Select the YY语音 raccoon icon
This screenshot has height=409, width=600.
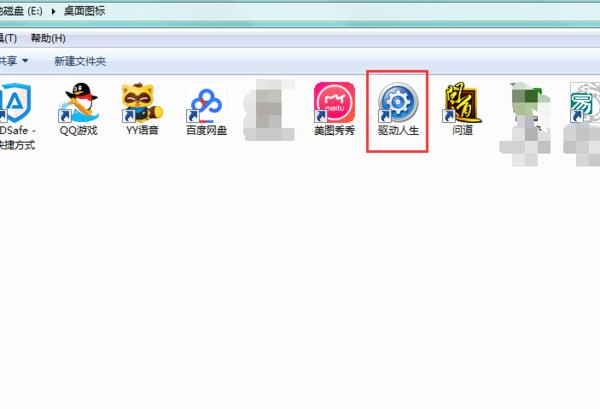click(142, 103)
